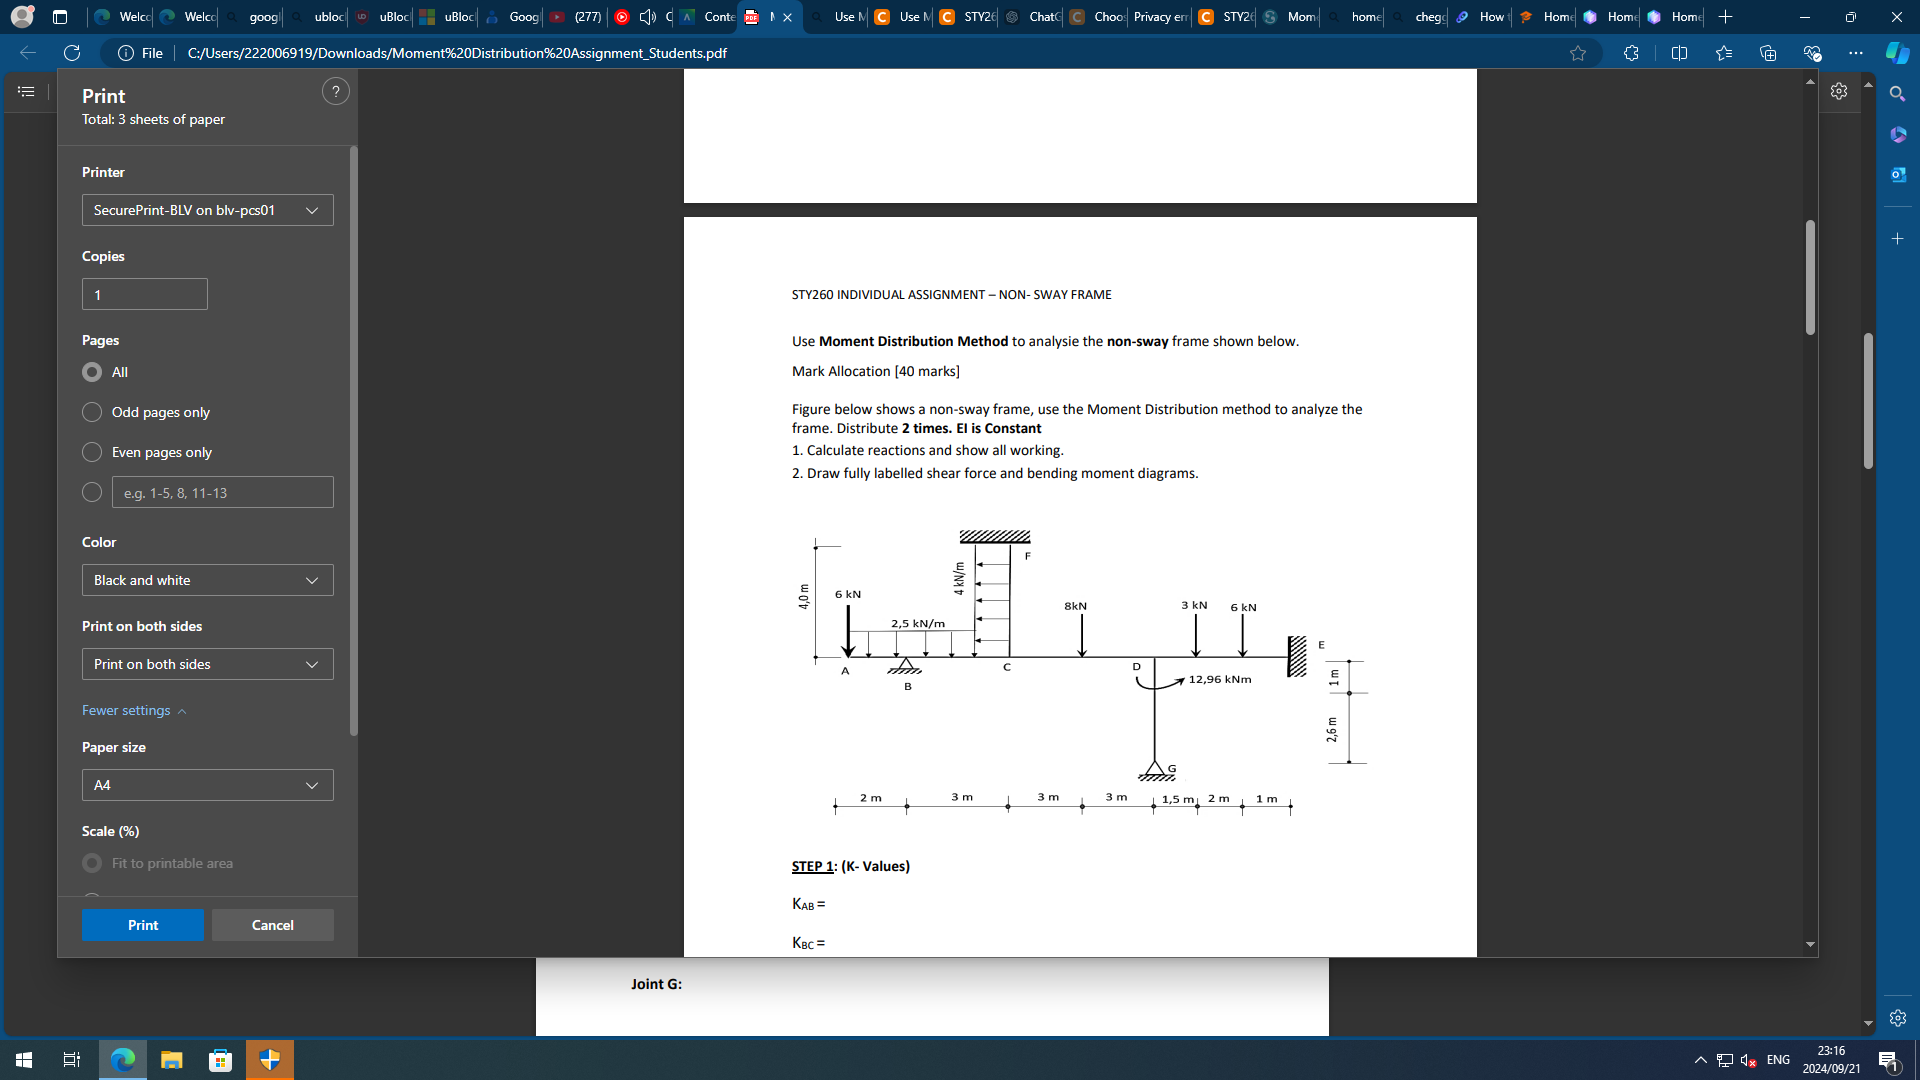Image resolution: width=1920 pixels, height=1080 pixels.
Task: Open print dialog help question mark
Action: pos(336,92)
